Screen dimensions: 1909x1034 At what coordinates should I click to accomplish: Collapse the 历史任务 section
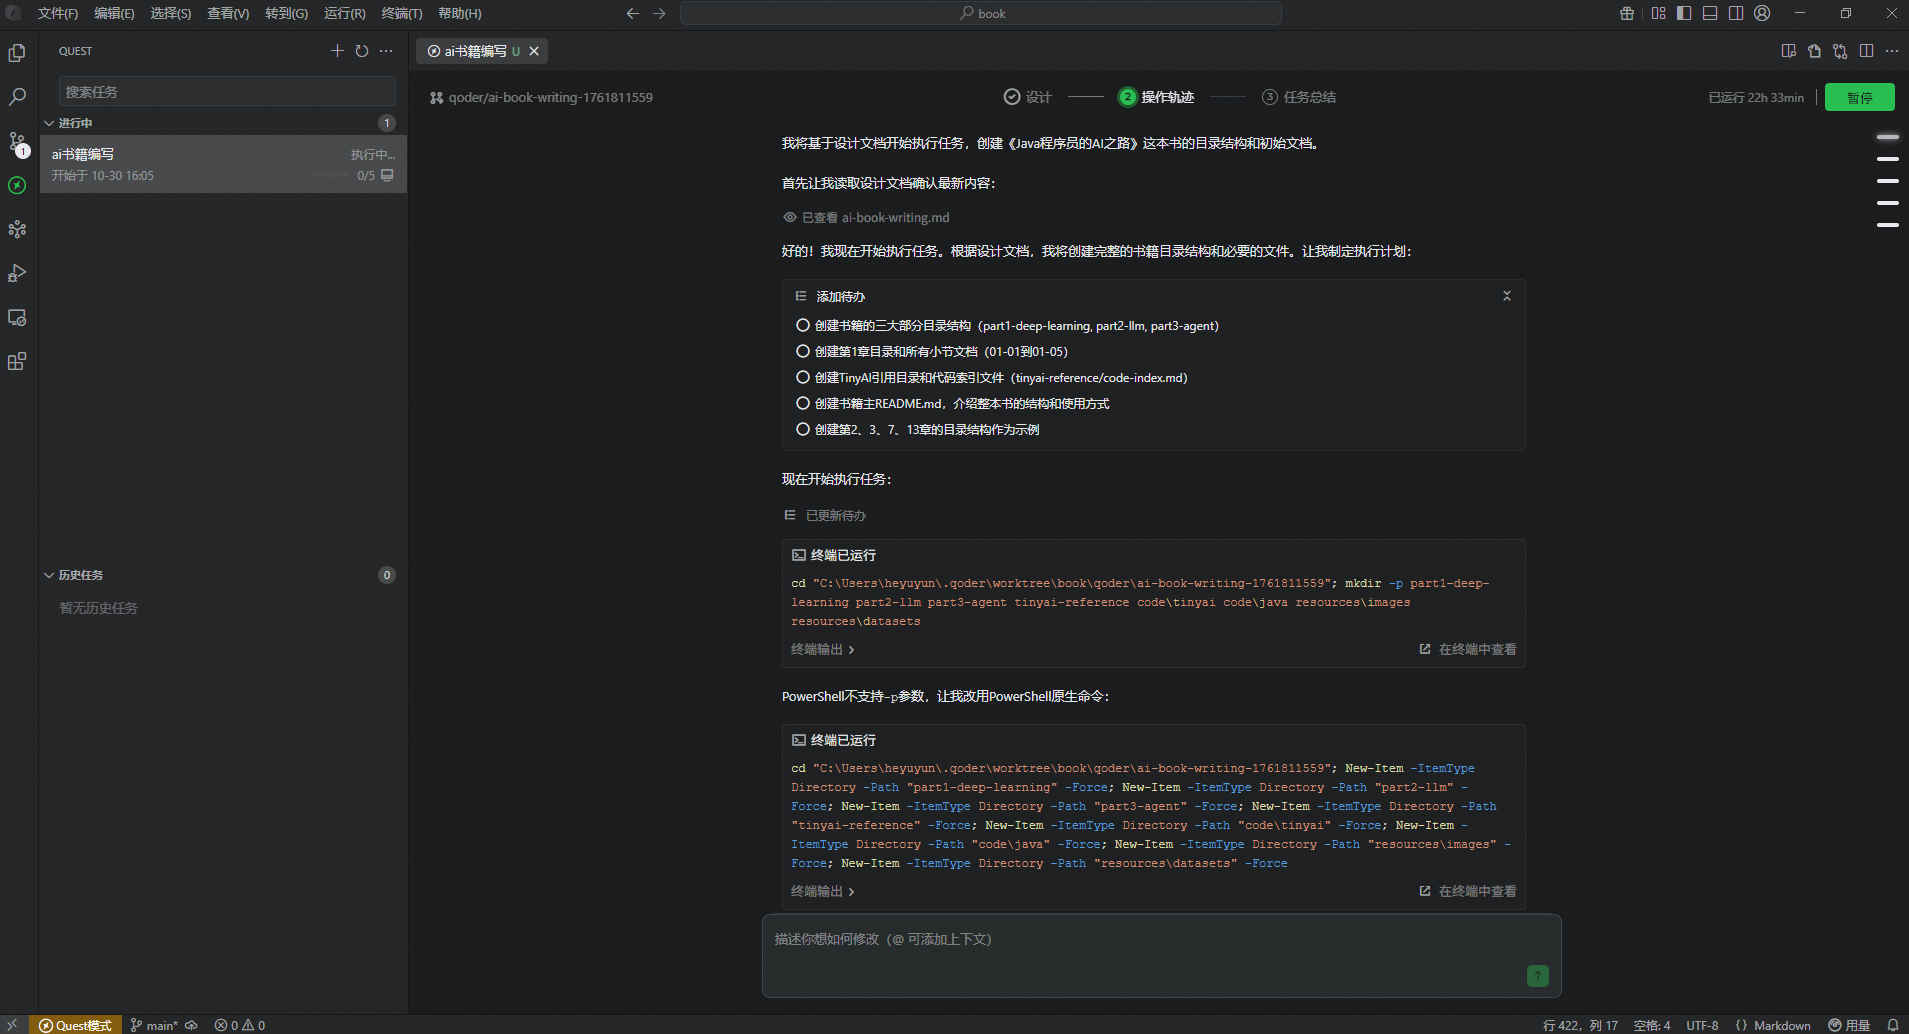coord(49,575)
